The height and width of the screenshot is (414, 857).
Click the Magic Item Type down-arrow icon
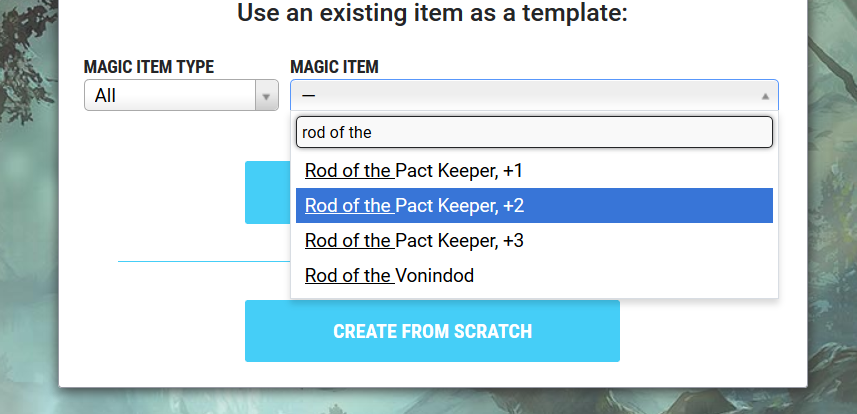[x=266, y=97]
